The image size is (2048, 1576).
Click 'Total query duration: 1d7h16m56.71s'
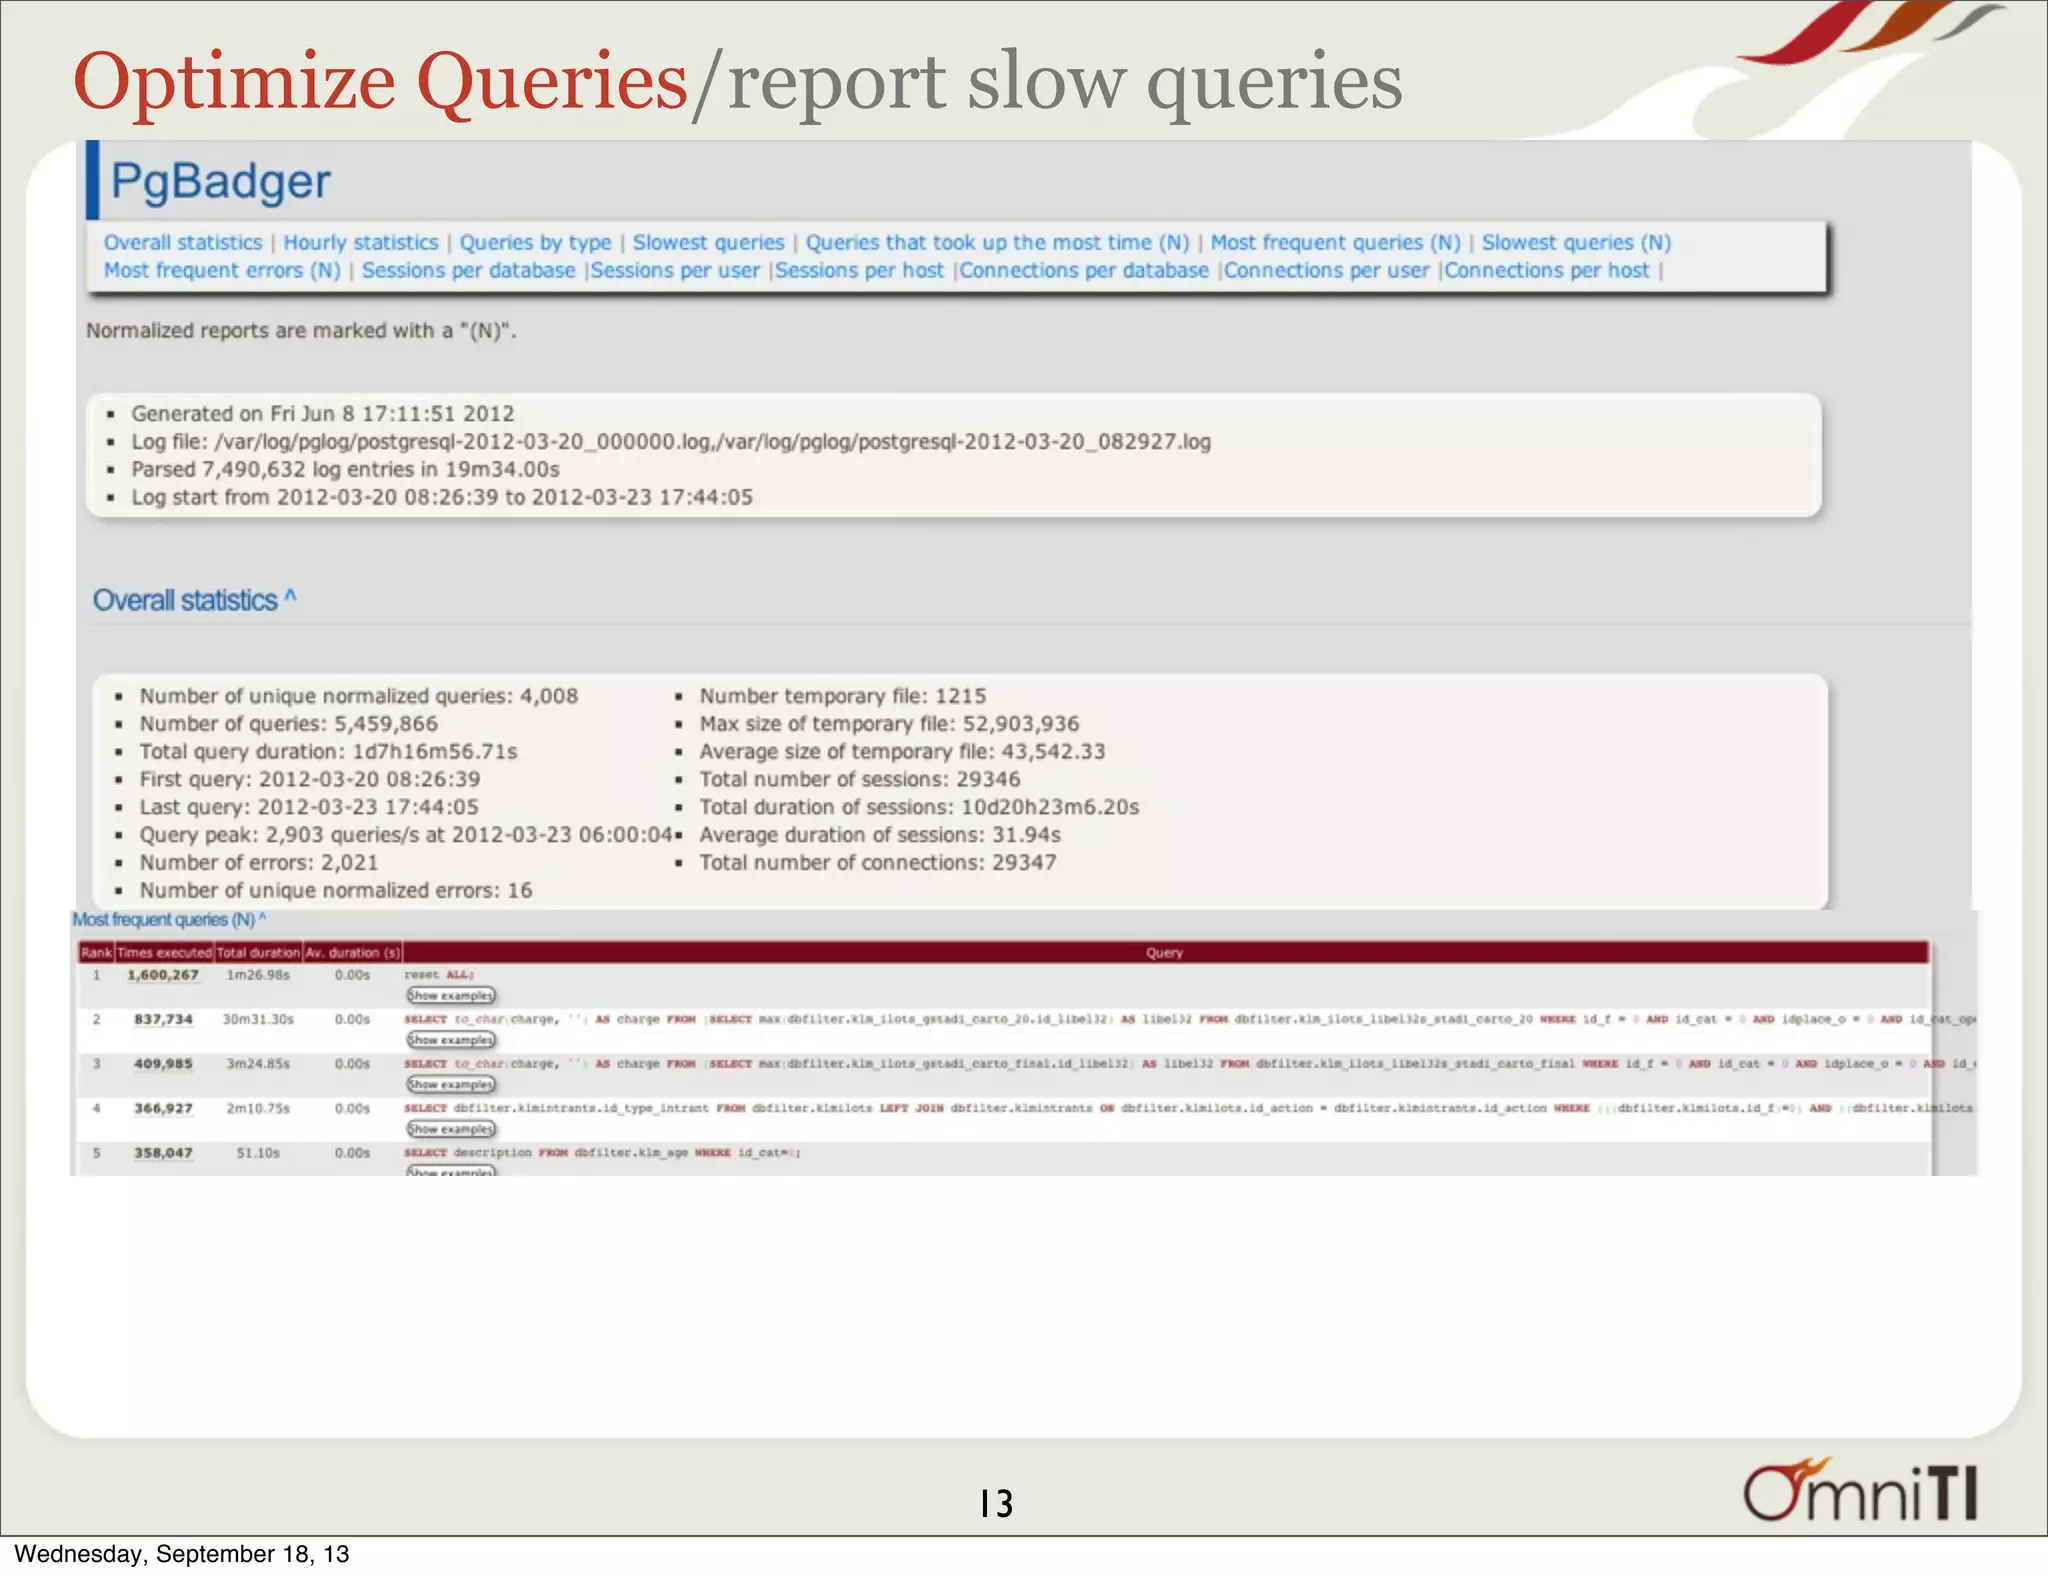pos(328,752)
